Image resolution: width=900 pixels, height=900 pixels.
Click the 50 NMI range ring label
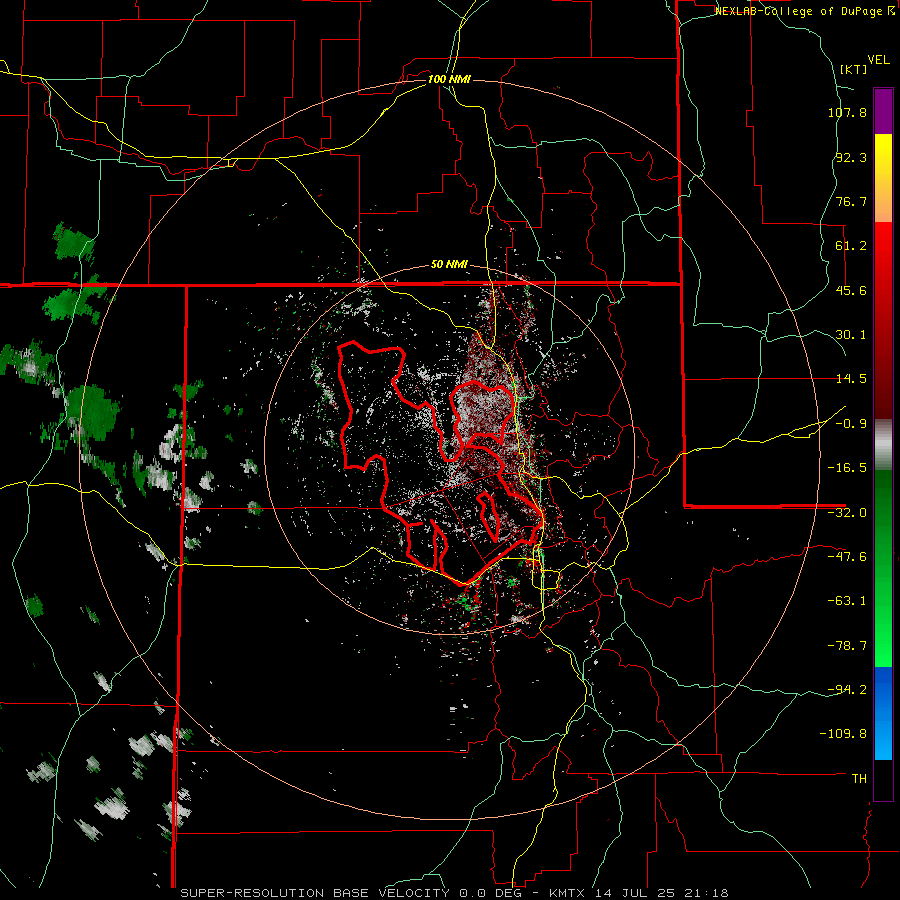tap(449, 265)
